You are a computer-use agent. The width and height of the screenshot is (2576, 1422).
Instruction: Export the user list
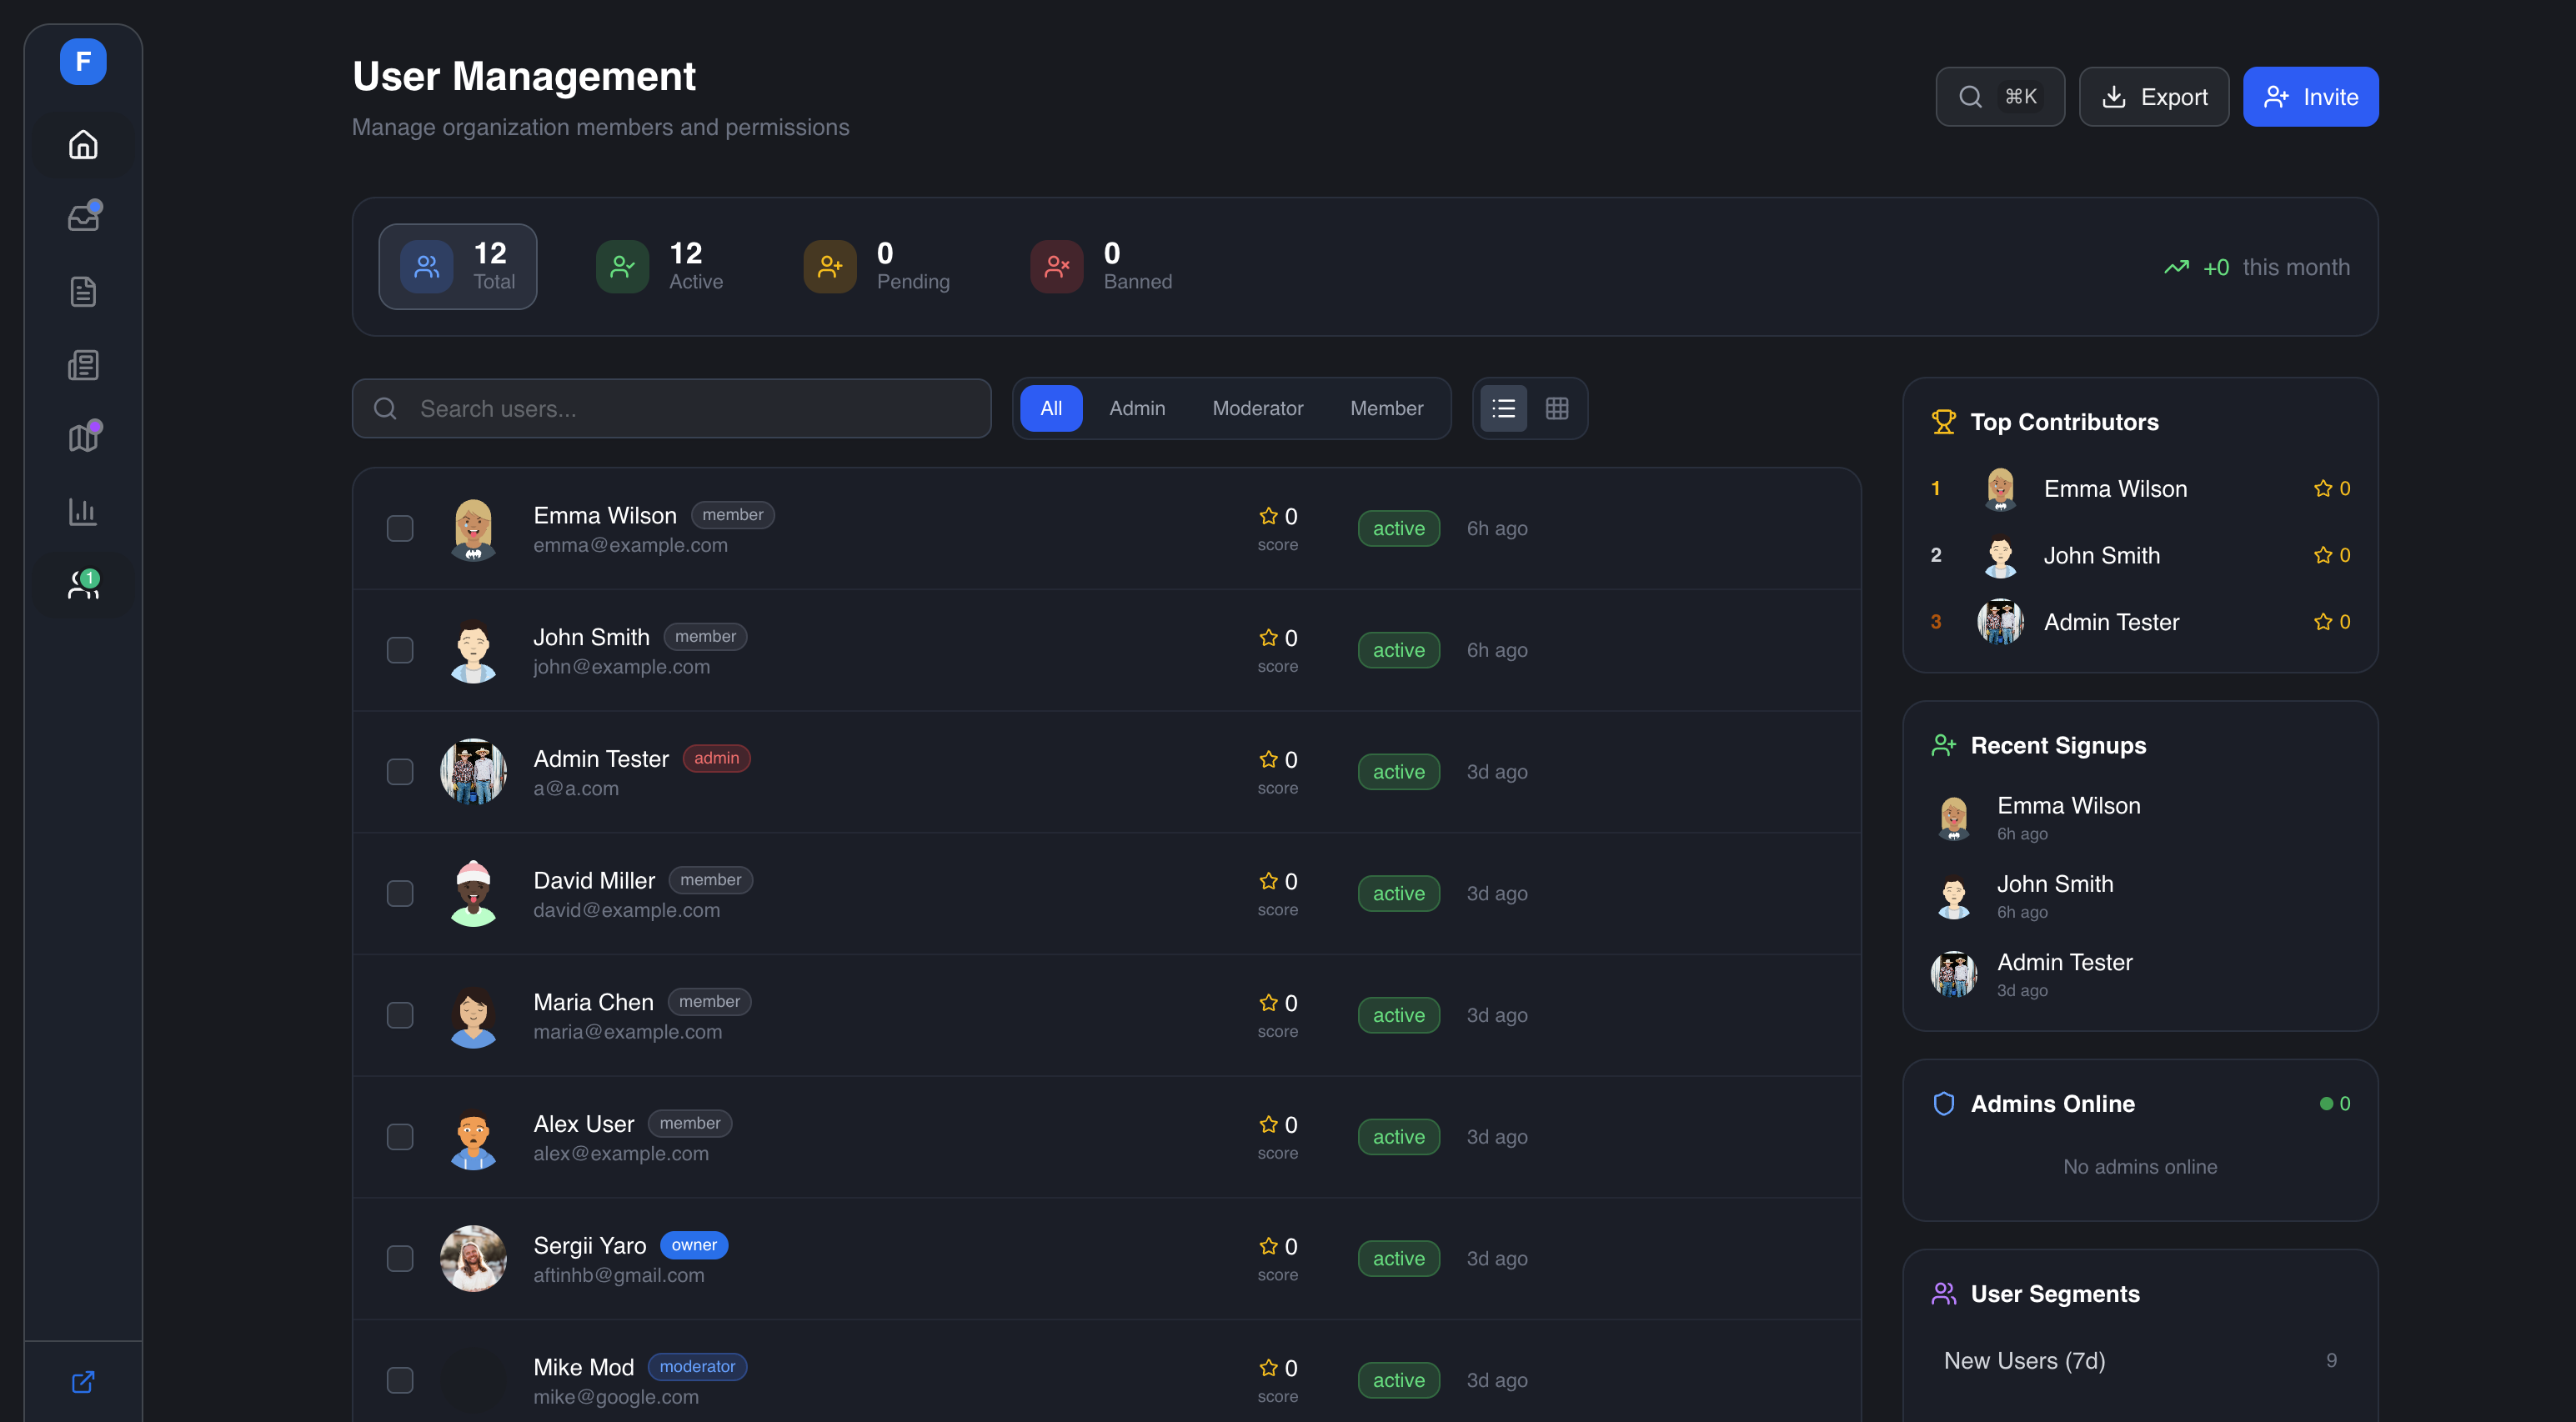[2154, 97]
